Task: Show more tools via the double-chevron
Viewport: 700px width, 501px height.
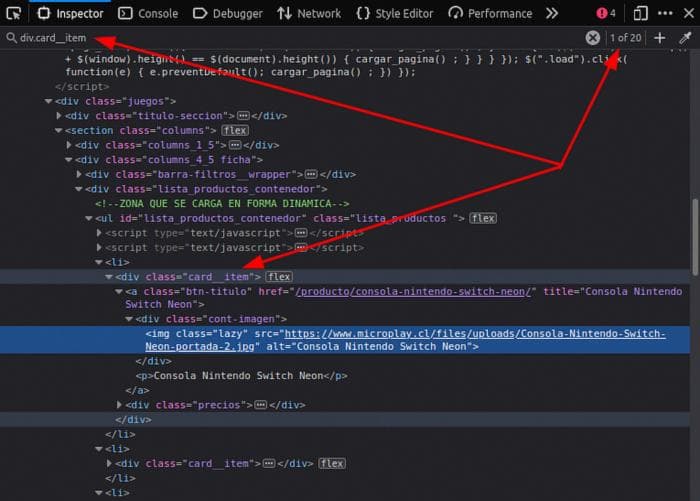Action: coord(552,13)
